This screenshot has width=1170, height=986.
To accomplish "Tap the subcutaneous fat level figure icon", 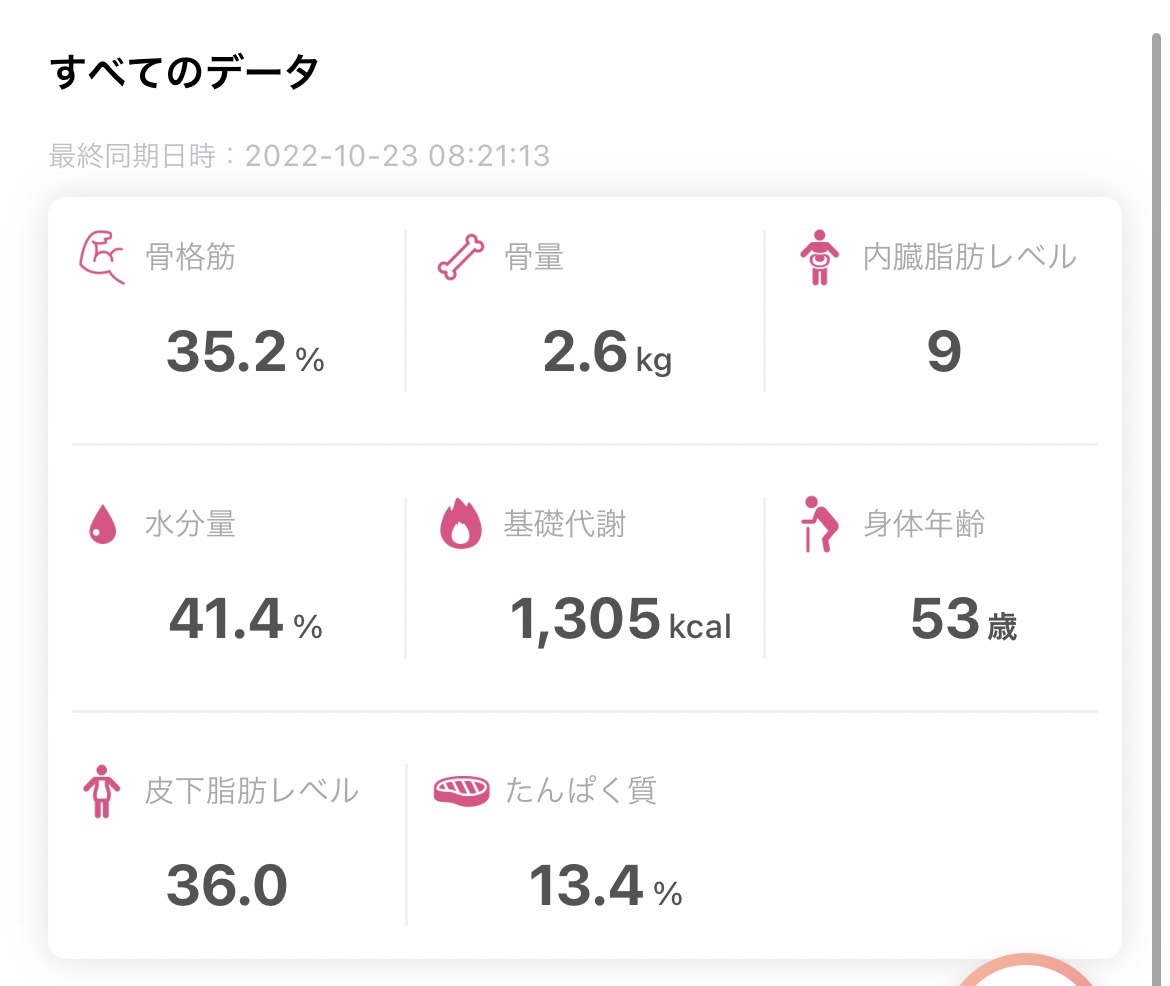I will (x=101, y=791).
